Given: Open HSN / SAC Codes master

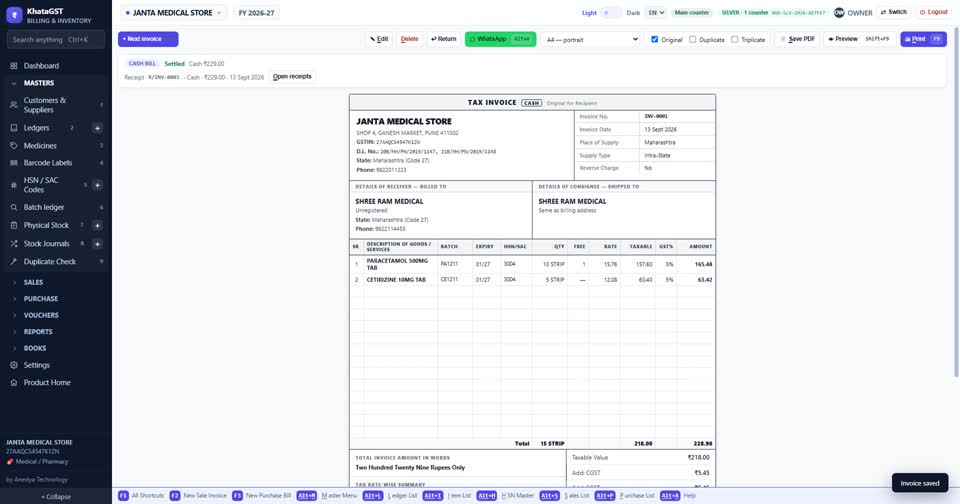Looking at the screenshot, I should click(44, 185).
